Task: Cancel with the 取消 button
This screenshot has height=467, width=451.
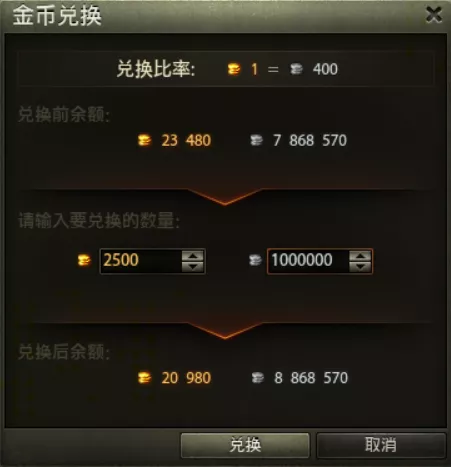Action: pyautogui.click(x=381, y=445)
